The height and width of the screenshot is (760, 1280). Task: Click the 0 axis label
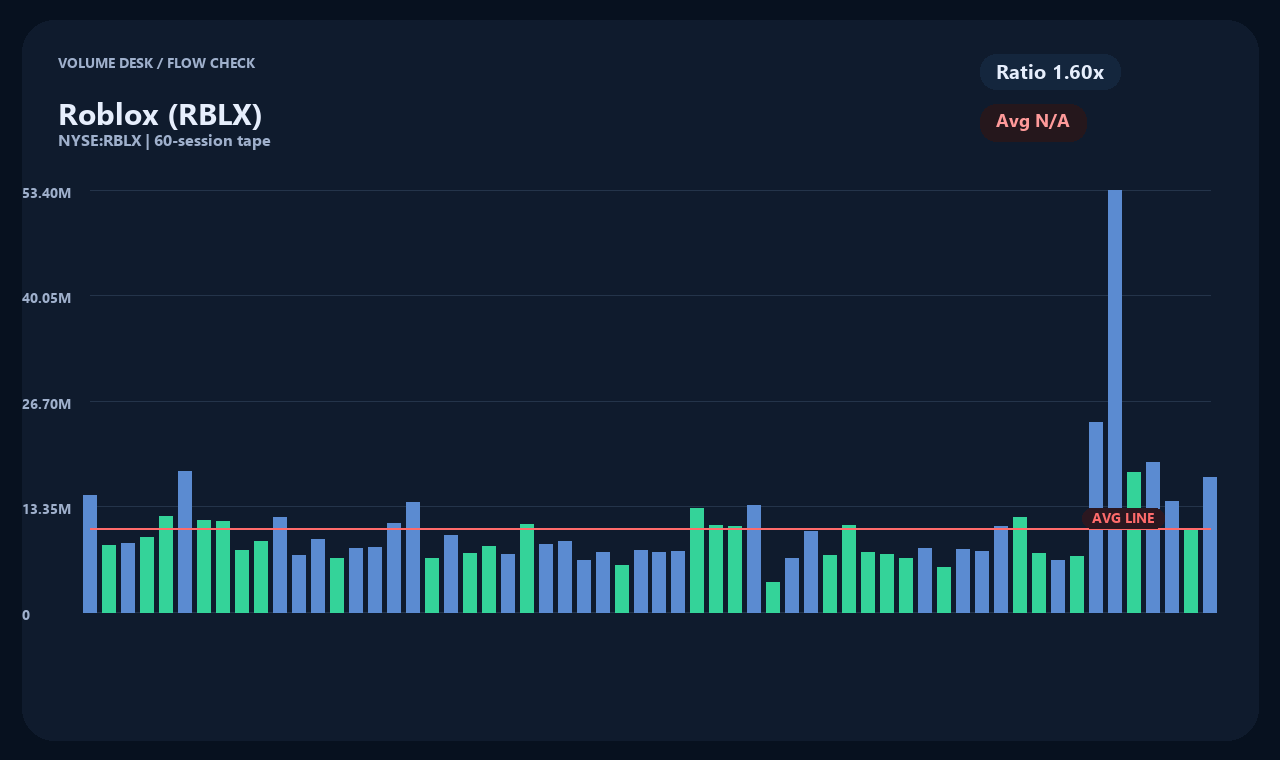click(x=26, y=615)
